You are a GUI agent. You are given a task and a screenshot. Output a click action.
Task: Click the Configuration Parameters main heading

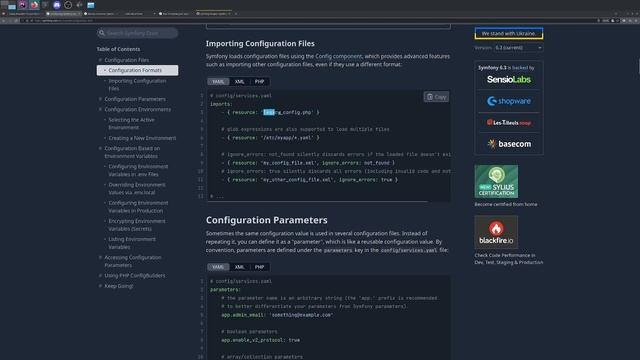(267, 220)
